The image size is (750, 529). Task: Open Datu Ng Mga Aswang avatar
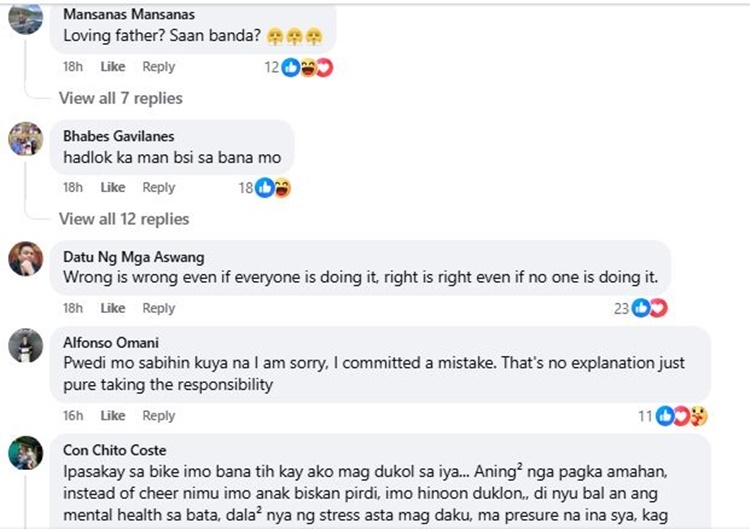(x=25, y=259)
